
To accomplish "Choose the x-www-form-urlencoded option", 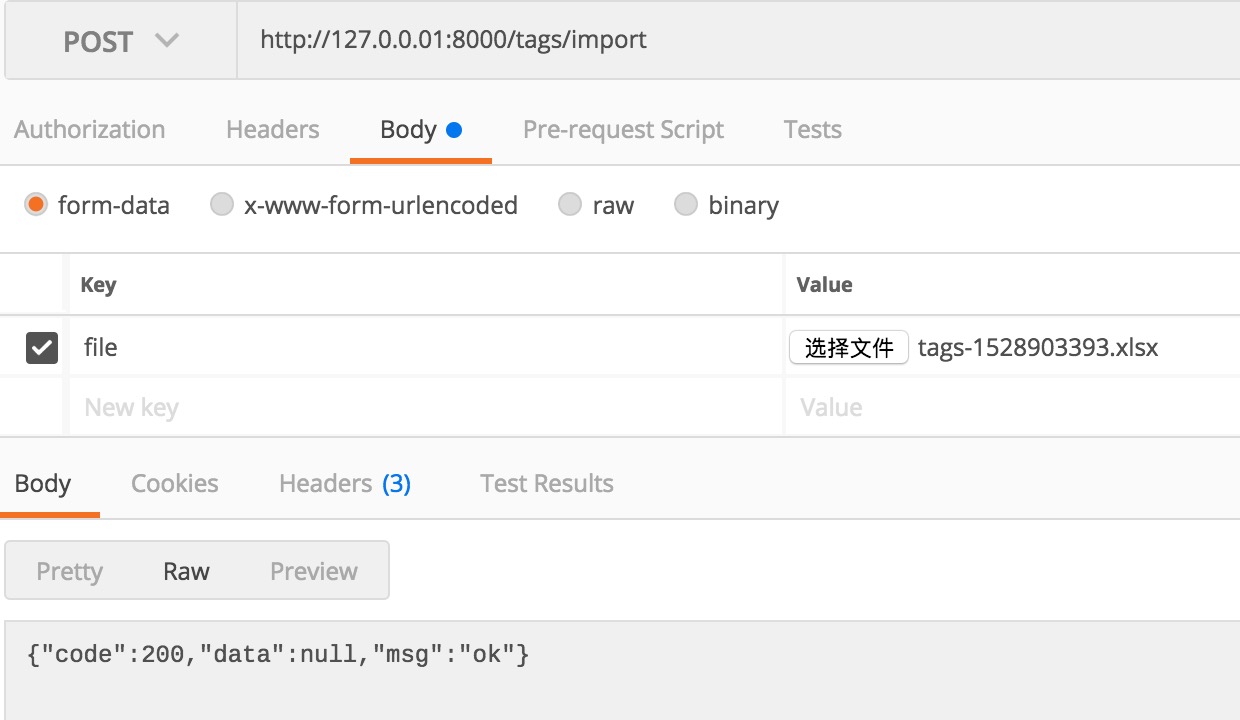I will click(x=221, y=205).
